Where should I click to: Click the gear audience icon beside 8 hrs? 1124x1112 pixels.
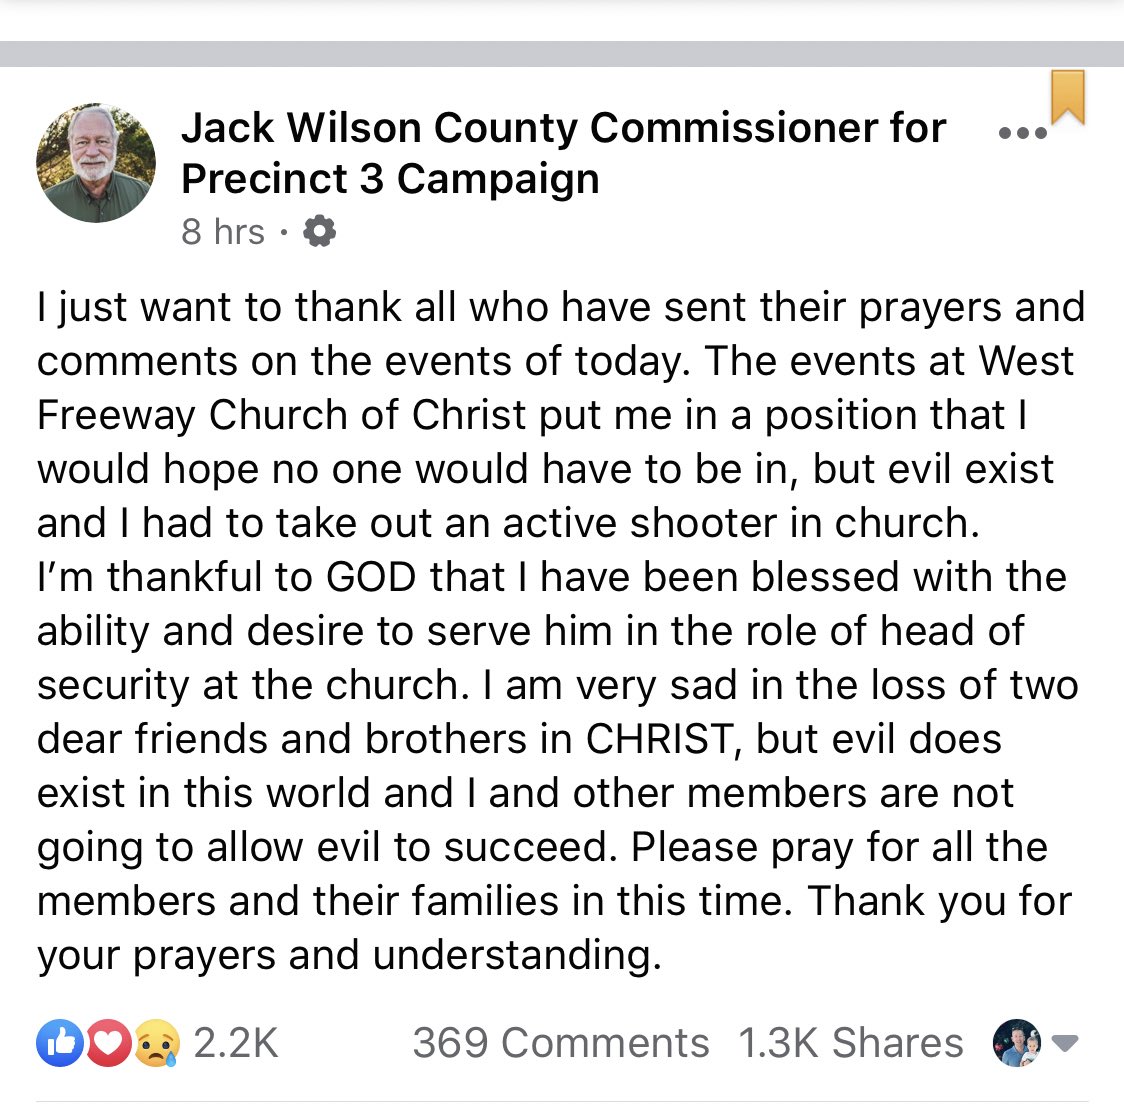[319, 232]
